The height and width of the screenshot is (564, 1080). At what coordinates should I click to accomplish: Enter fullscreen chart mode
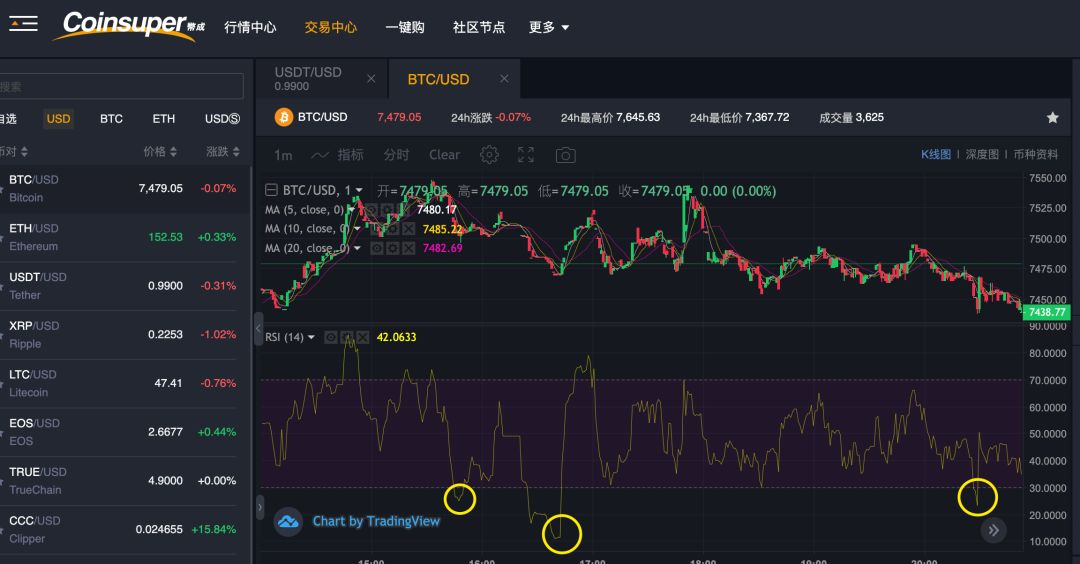coord(526,155)
